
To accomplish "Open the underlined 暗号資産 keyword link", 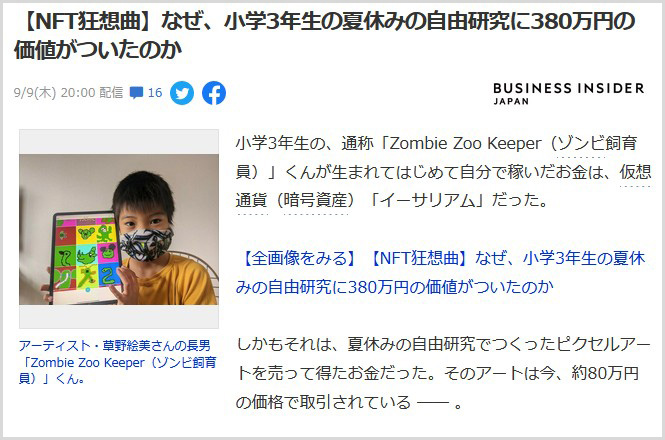I will 316,200.
